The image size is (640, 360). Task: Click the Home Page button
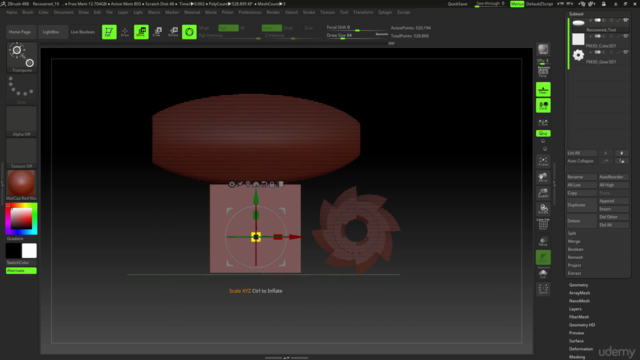pos(20,32)
